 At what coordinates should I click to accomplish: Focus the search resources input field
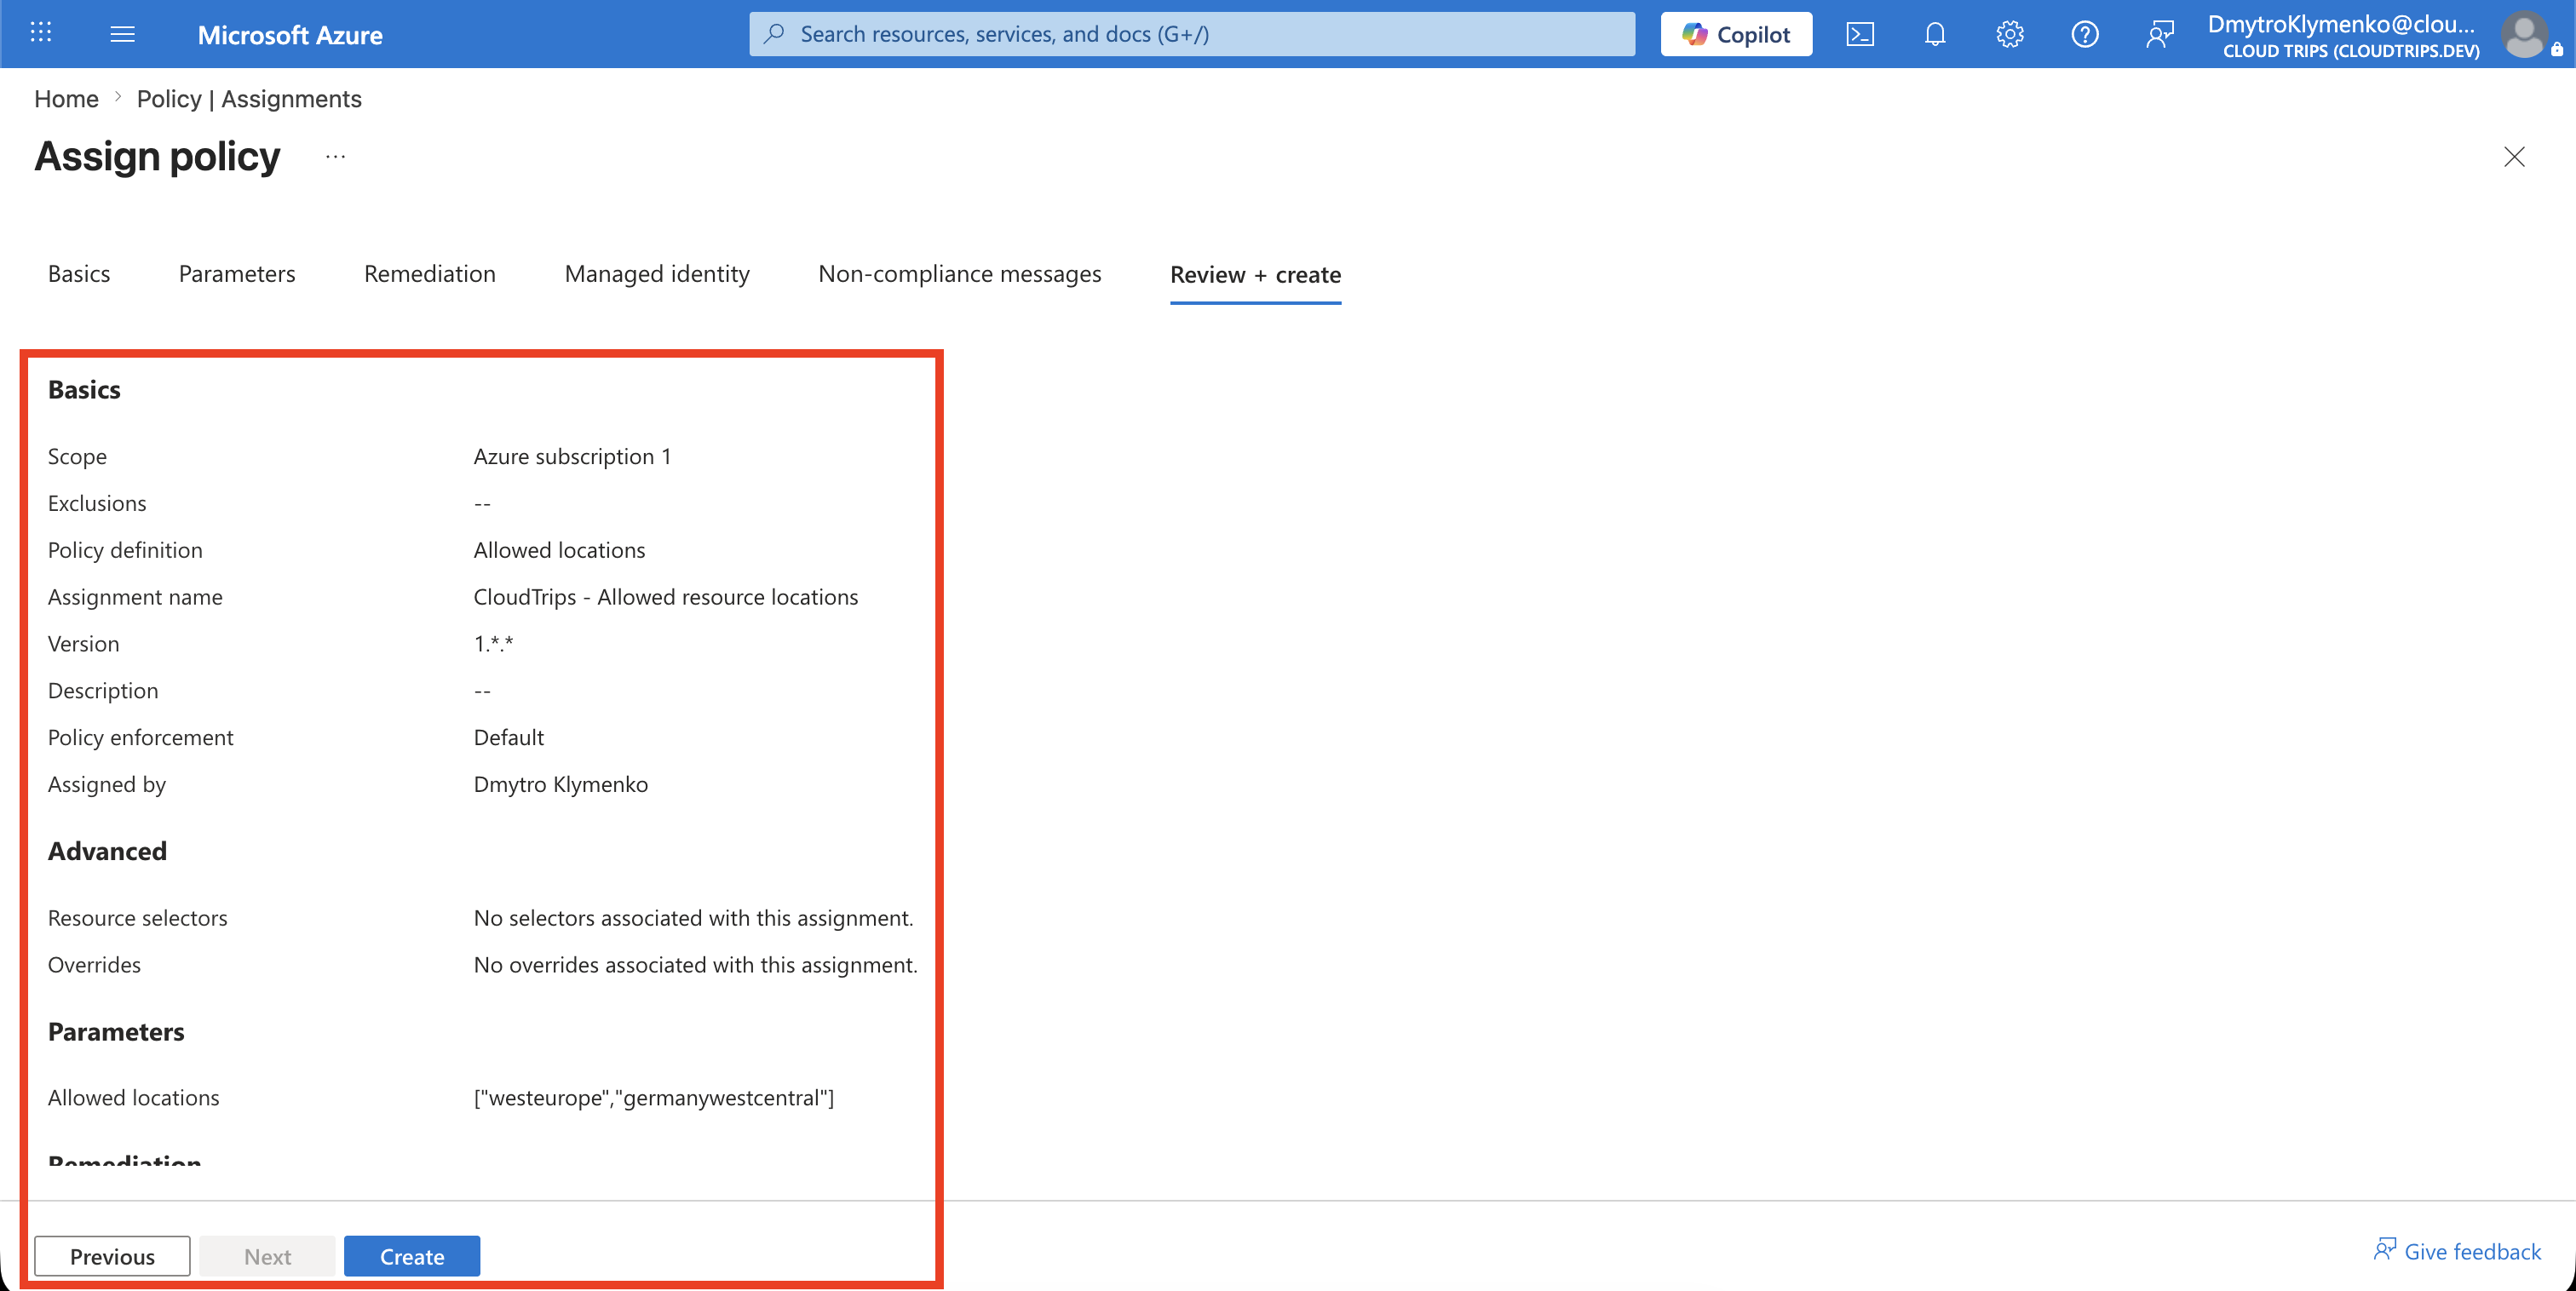[x=1192, y=34]
